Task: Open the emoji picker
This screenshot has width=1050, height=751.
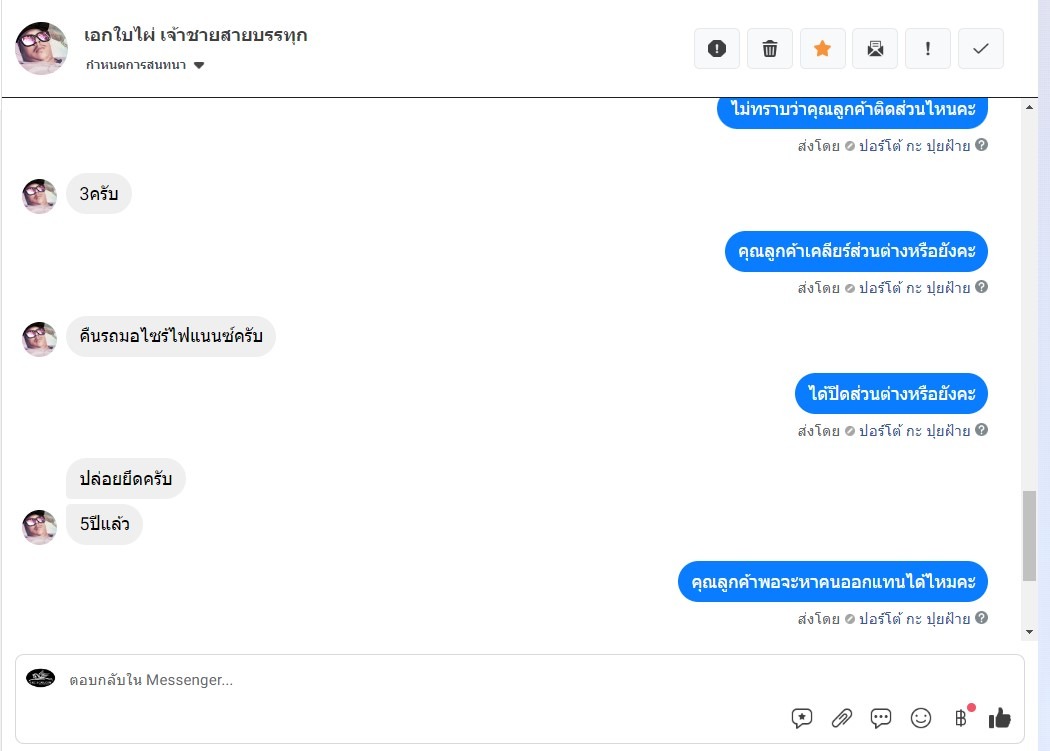Action: click(921, 718)
